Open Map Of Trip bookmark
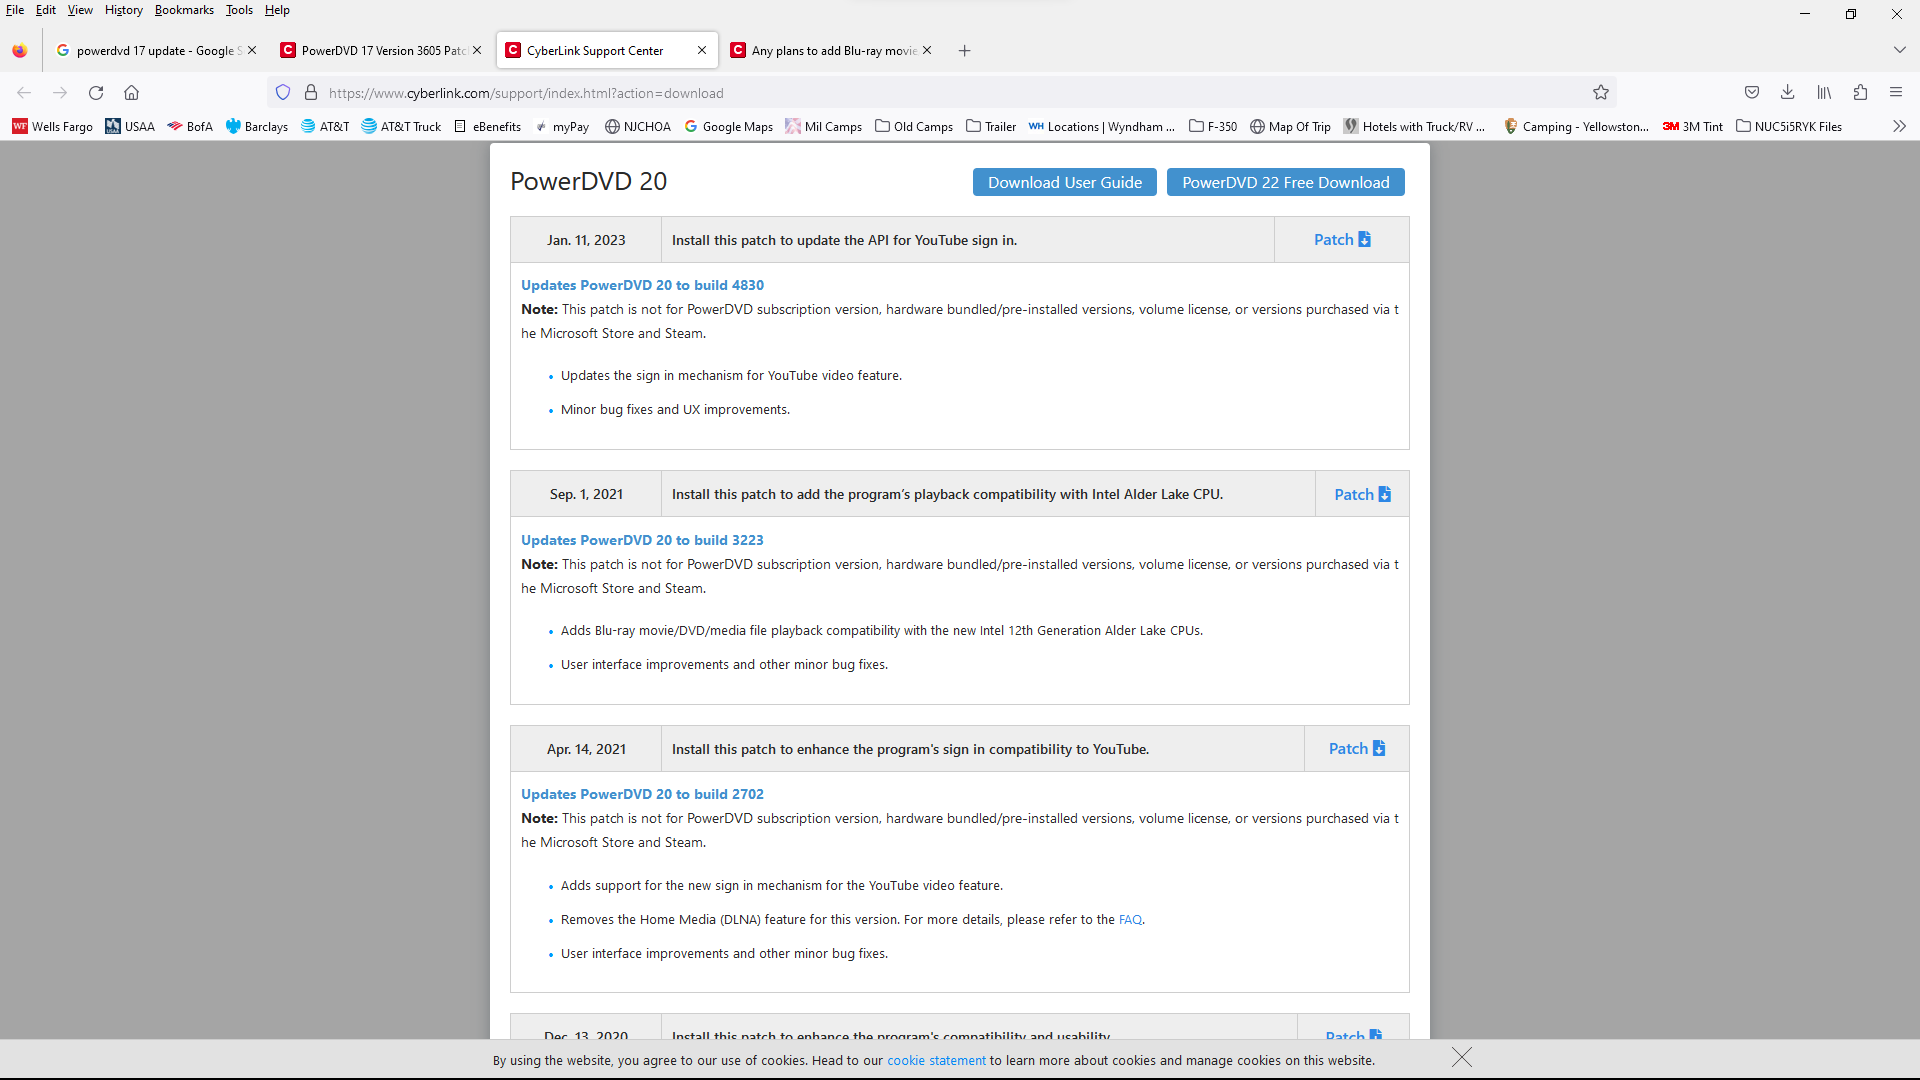Image resolution: width=1920 pixels, height=1080 pixels. pos(1291,127)
